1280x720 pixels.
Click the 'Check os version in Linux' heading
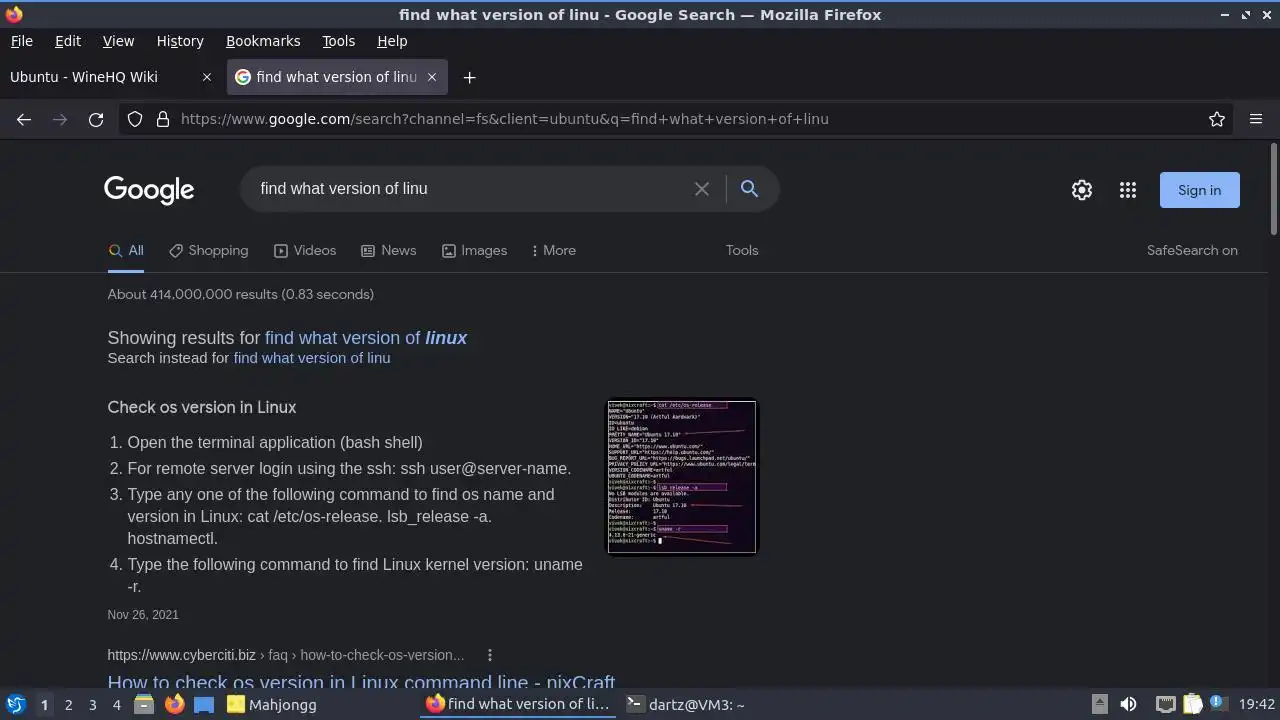click(x=202, y=408)
